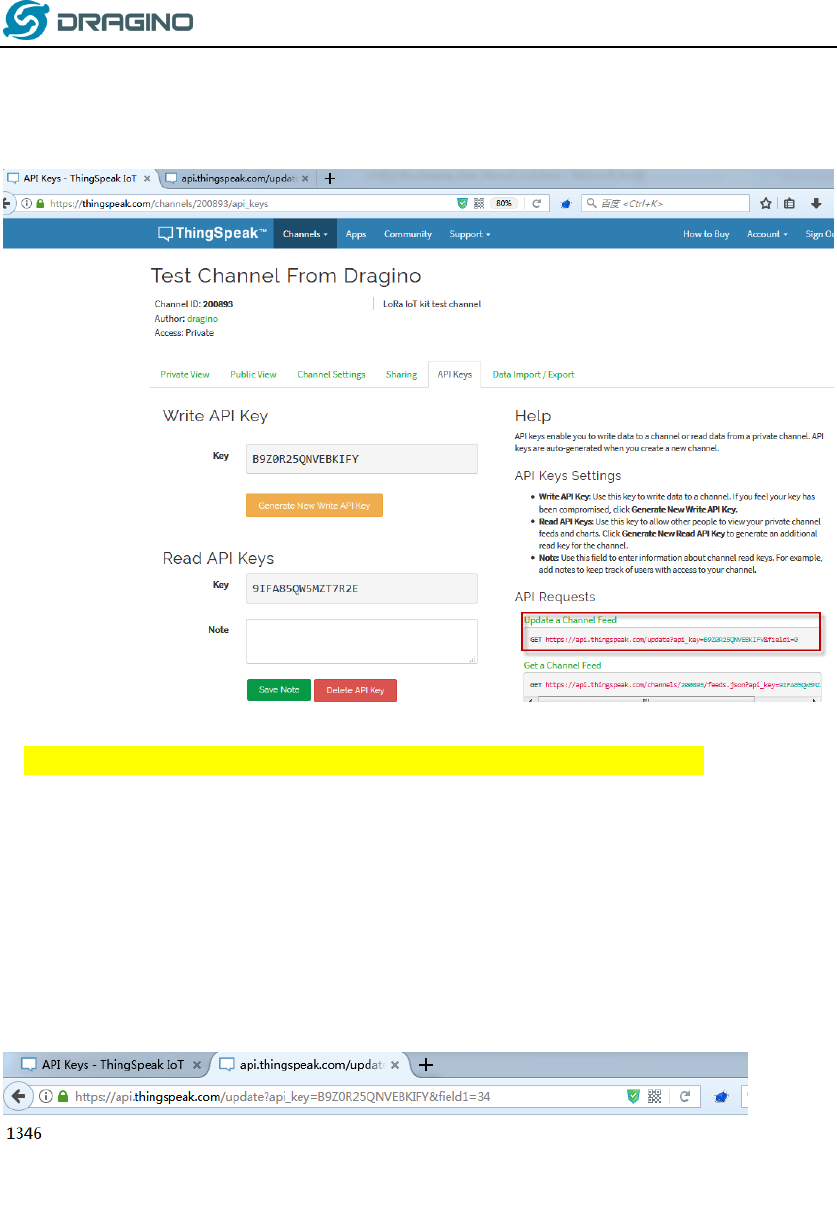The width and height of the screenshot is (837, 1221).
Task: Select the API Keys page tab
Action: click(x=455, y=375)
